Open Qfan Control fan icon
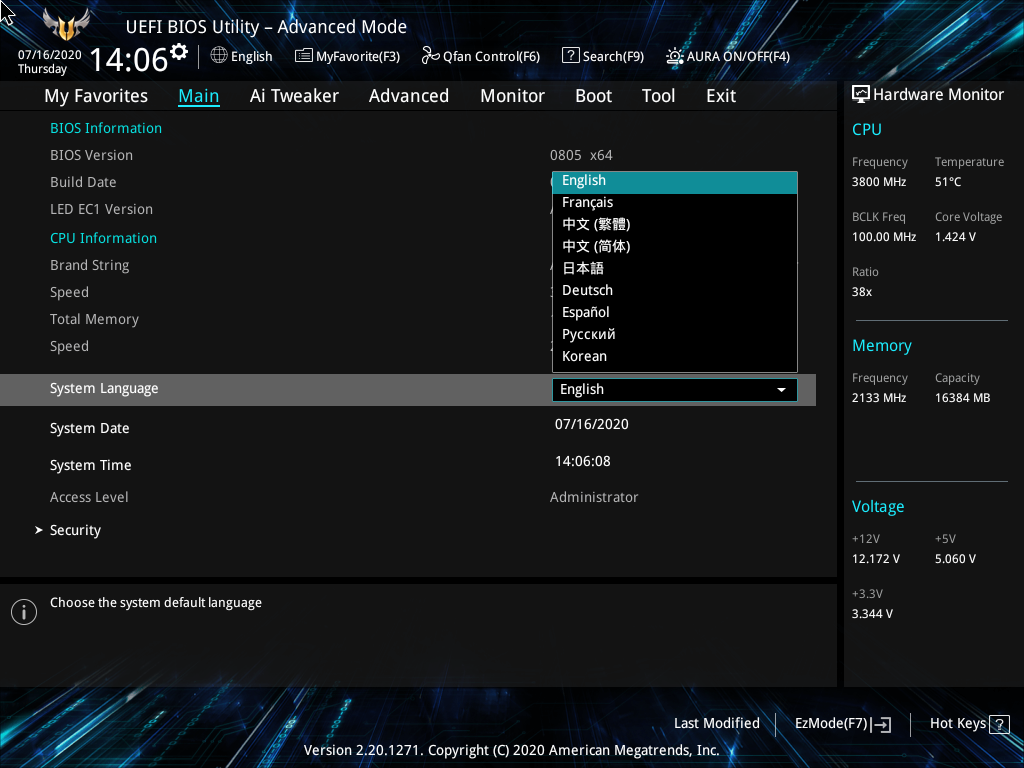Viewport: 1024px width, 768px height. point(430,56)
